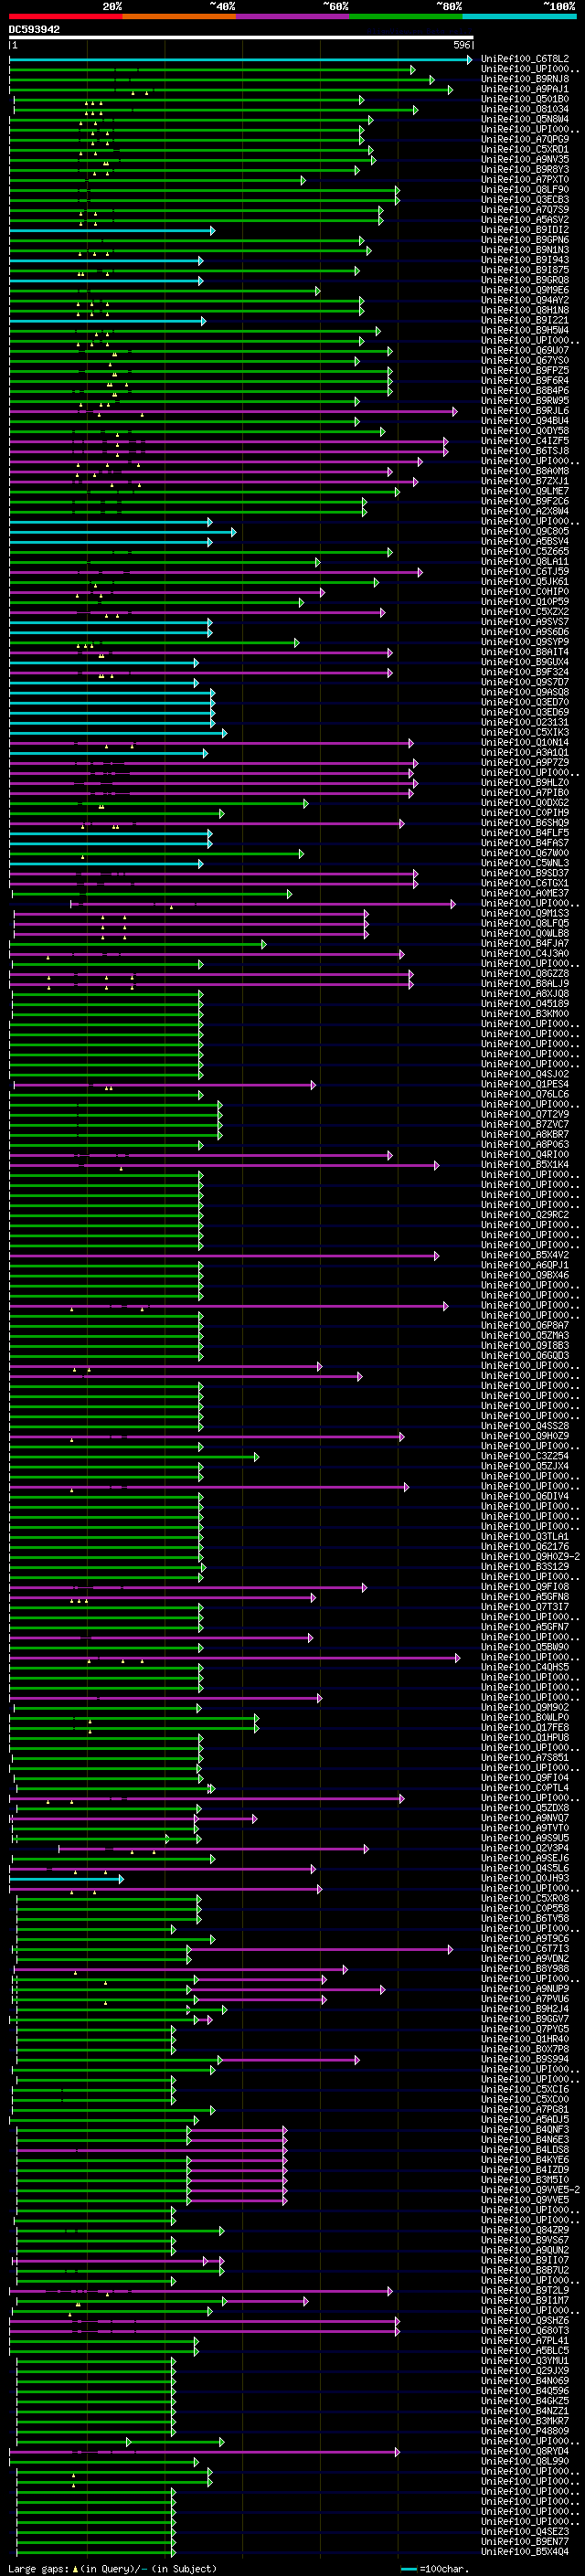Select the UniRef100_B9IDI2 entry
Screen dimensions: 585x2576
coord(525,230)
